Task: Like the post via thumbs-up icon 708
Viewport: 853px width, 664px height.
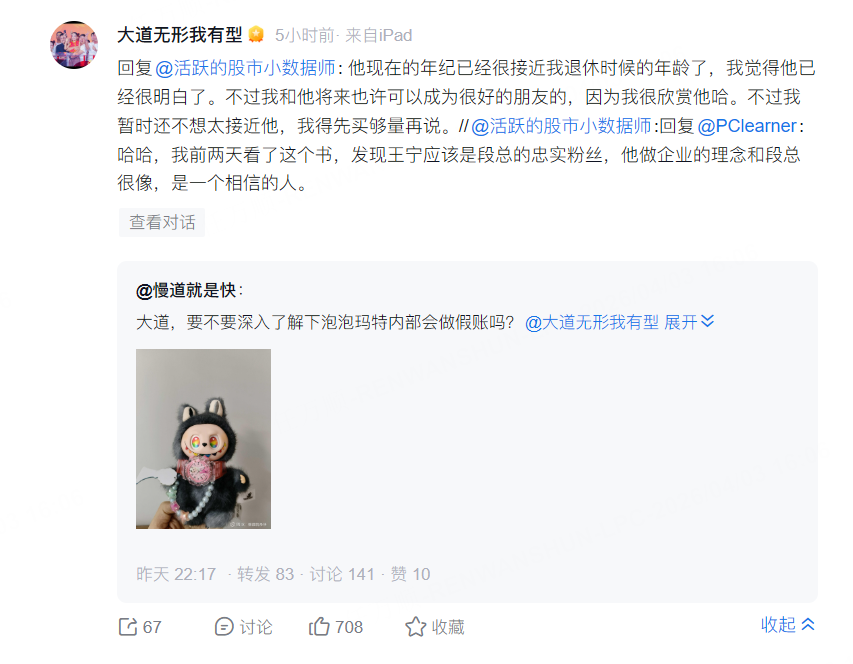Action: (x=319, y=627)
